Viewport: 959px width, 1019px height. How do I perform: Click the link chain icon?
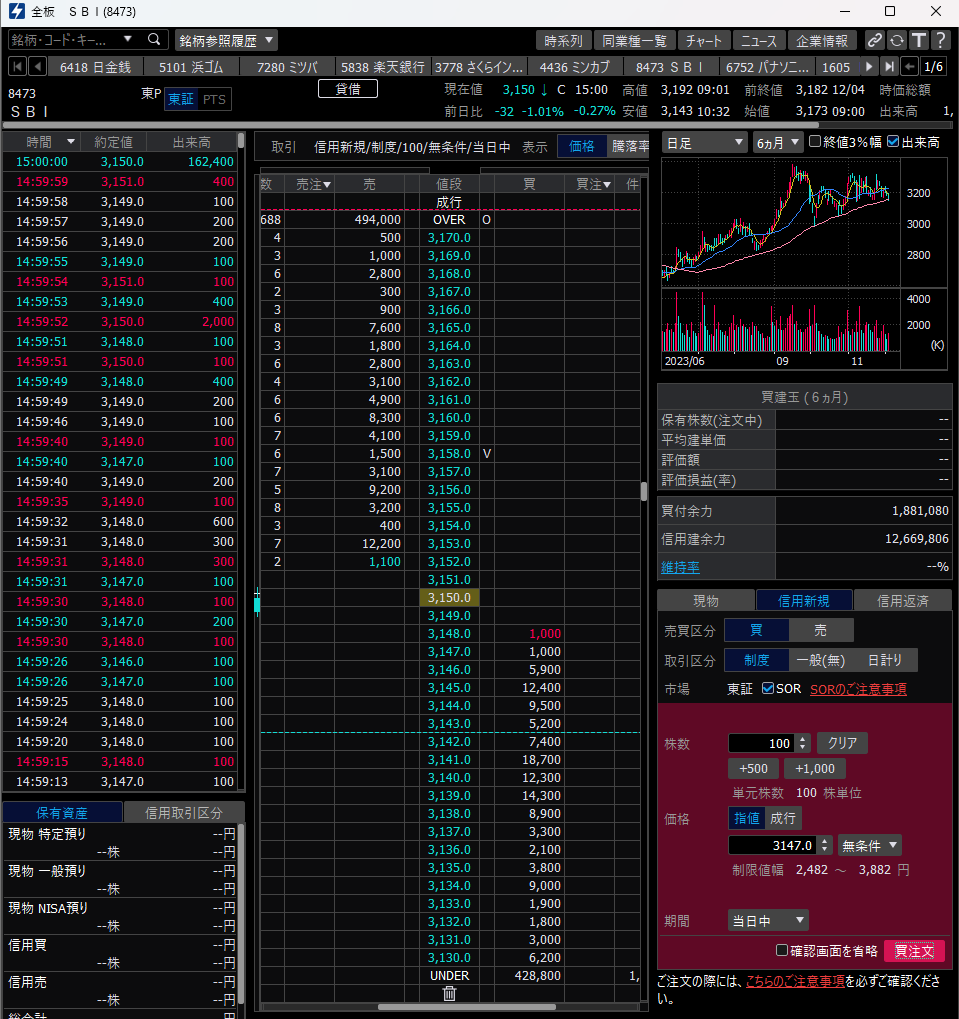tap(875, 40)
